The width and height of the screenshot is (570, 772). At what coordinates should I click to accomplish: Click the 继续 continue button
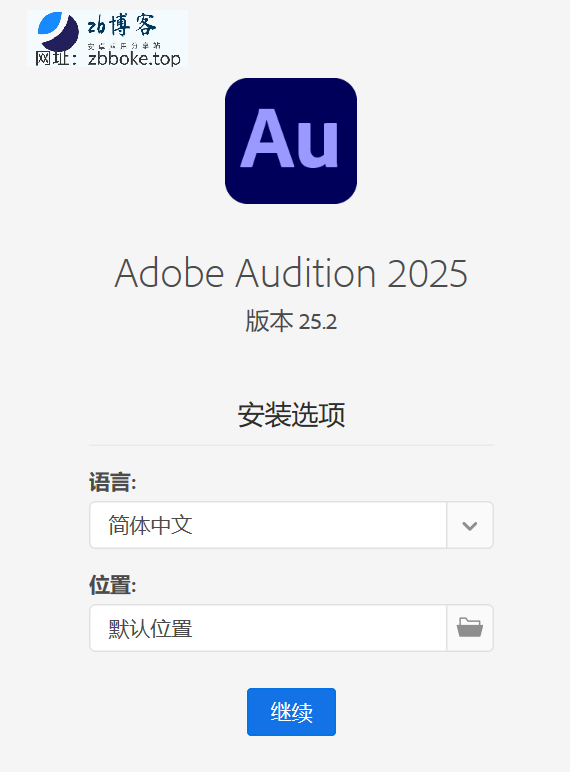[291, 712]
